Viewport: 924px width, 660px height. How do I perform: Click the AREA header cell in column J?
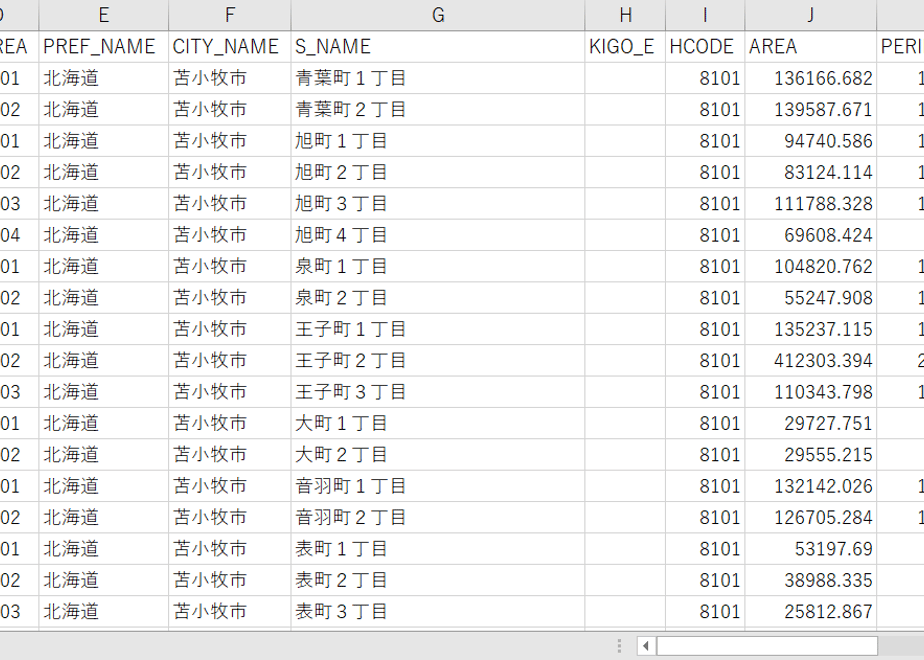click(x=811, y=47)
